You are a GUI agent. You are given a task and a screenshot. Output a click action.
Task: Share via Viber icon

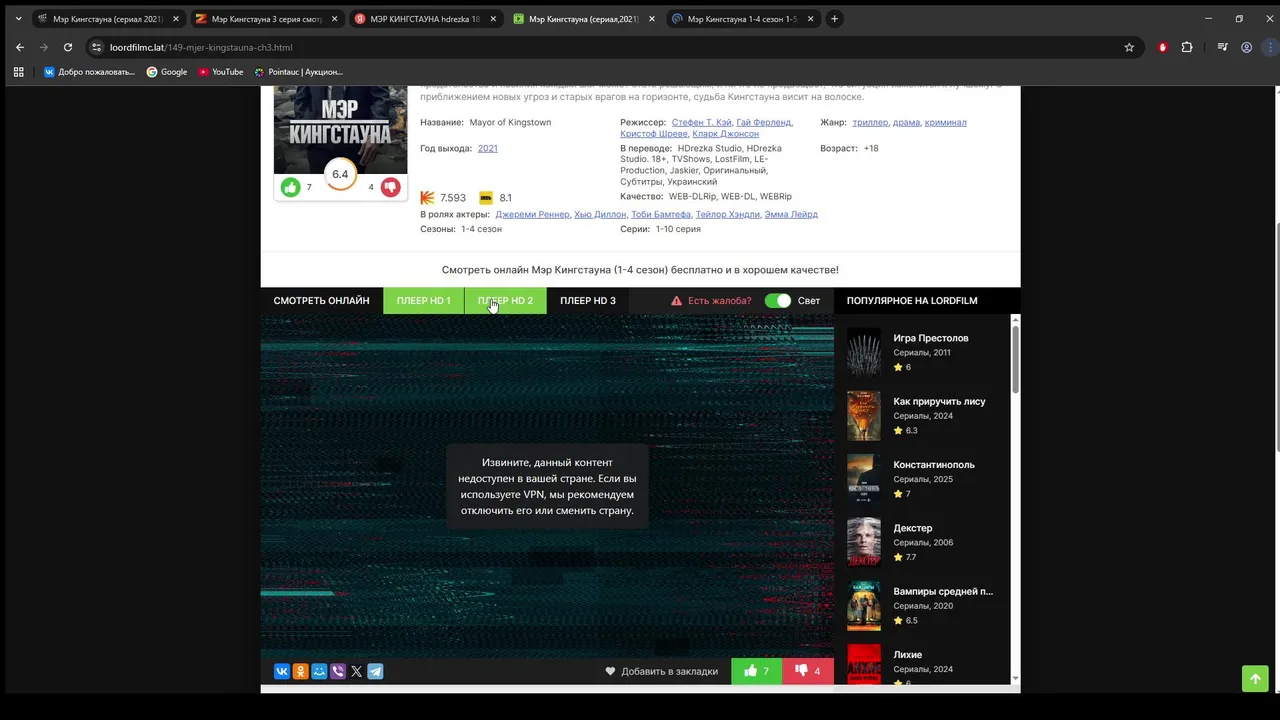point(338,672)
